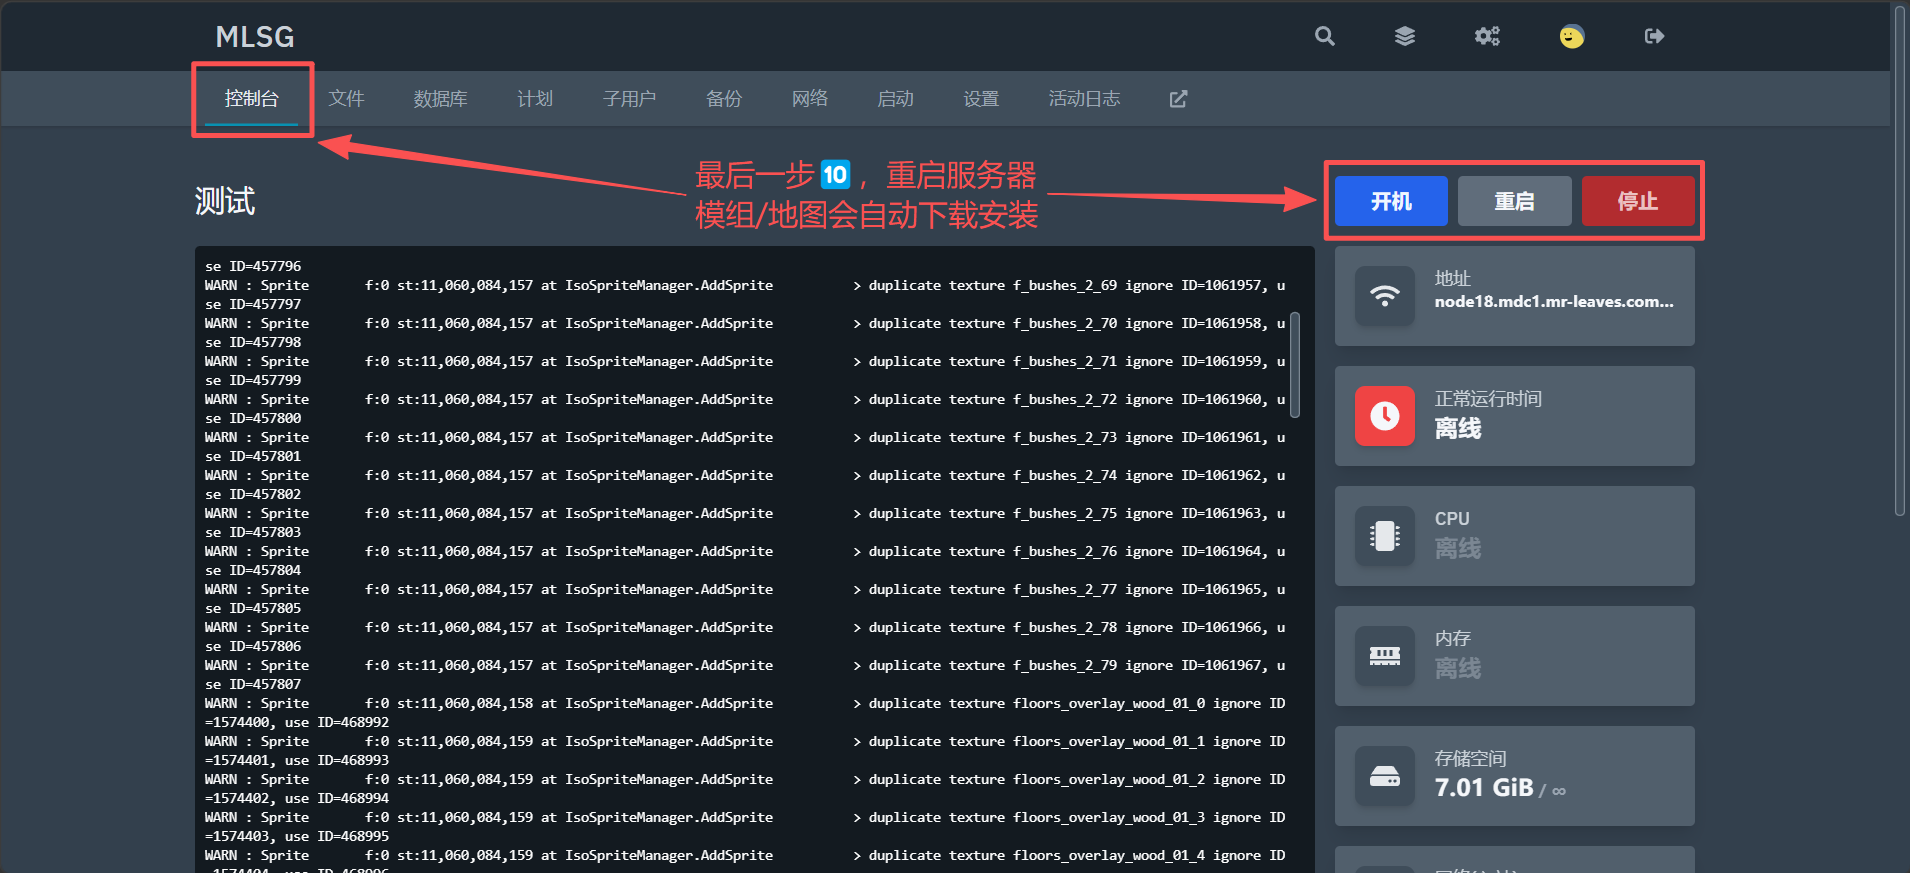
Task: Click the MLSG logo link
Action: 255,37
